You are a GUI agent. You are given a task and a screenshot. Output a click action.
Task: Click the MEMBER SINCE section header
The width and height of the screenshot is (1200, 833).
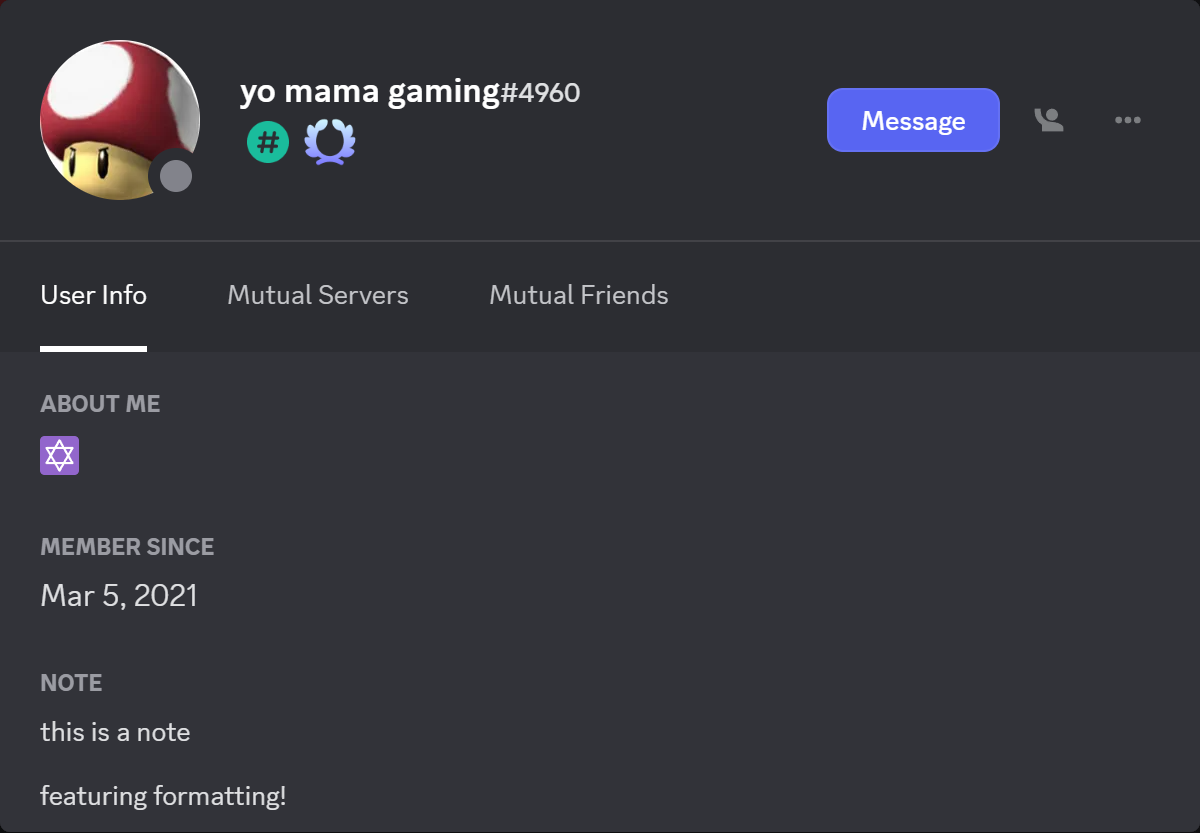[127, 546]
